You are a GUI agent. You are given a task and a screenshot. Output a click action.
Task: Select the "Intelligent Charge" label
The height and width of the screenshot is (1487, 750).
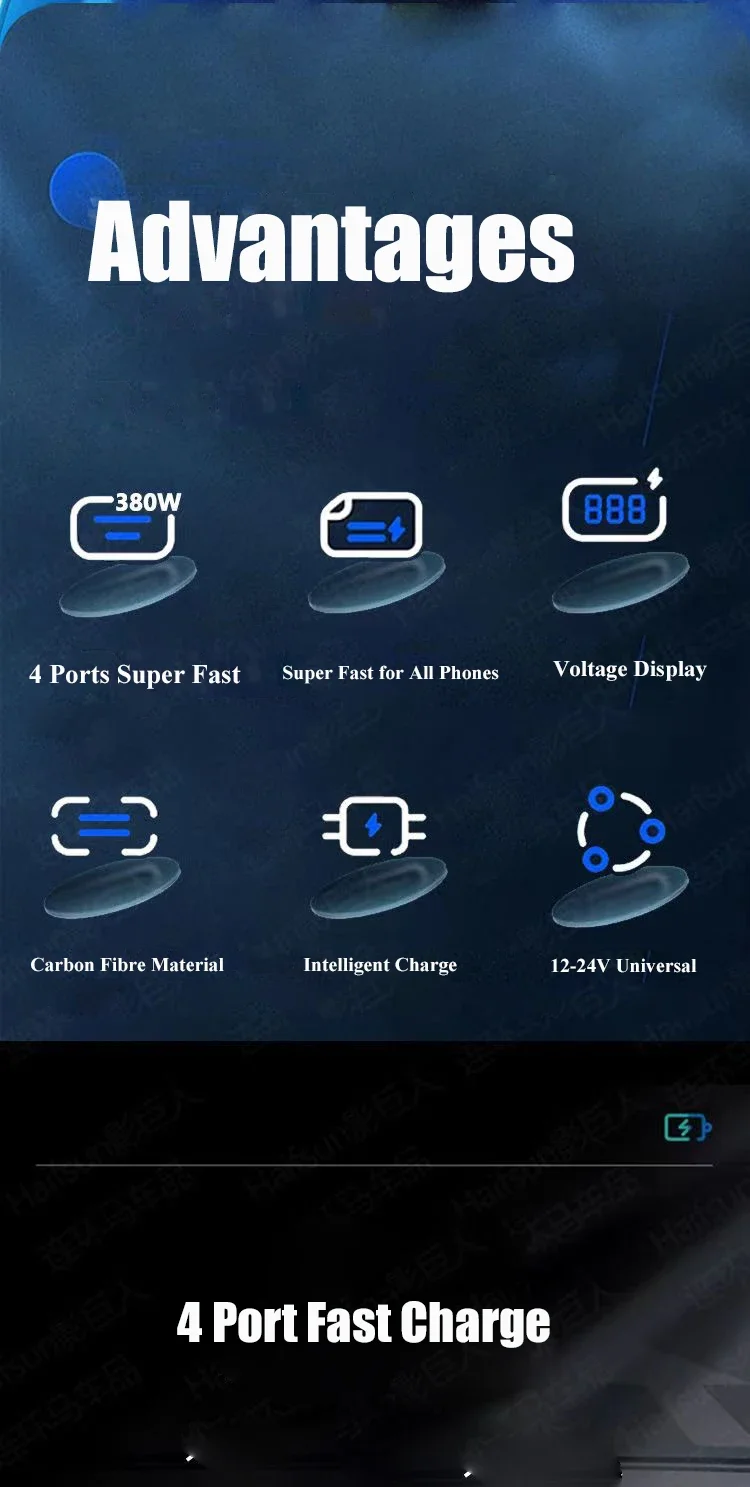coord(380,965)
